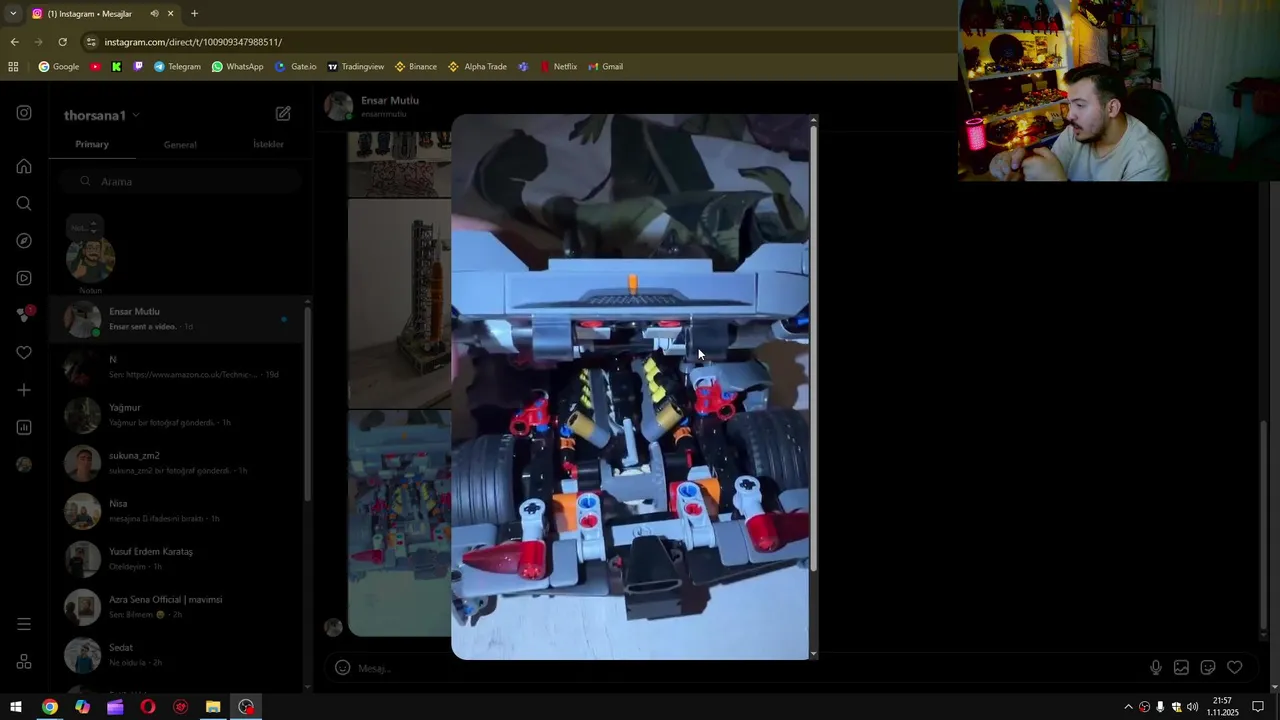
Task: Open Explore compass icon in sidebar
Action: click(x=24, y=241)
